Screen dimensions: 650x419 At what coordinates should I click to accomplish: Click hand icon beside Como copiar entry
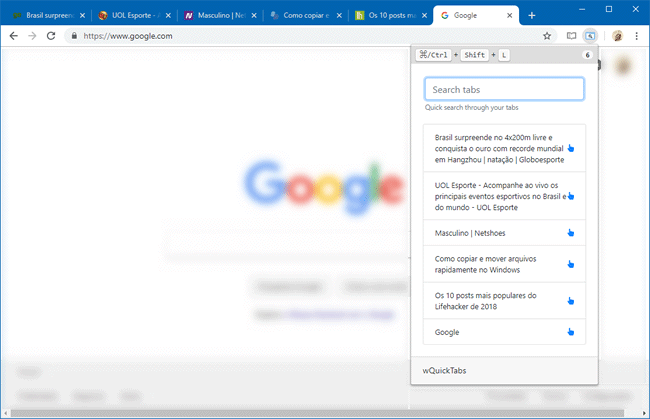click(571, 264)
